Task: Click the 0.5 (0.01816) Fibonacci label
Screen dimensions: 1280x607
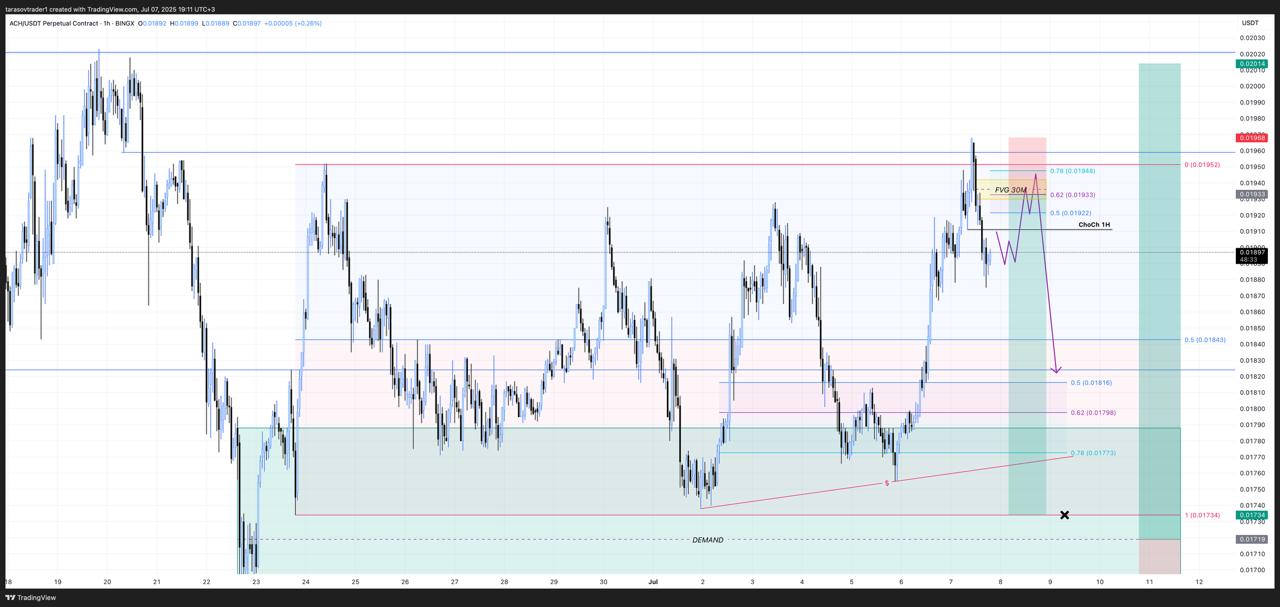Action: point(1091,383)
